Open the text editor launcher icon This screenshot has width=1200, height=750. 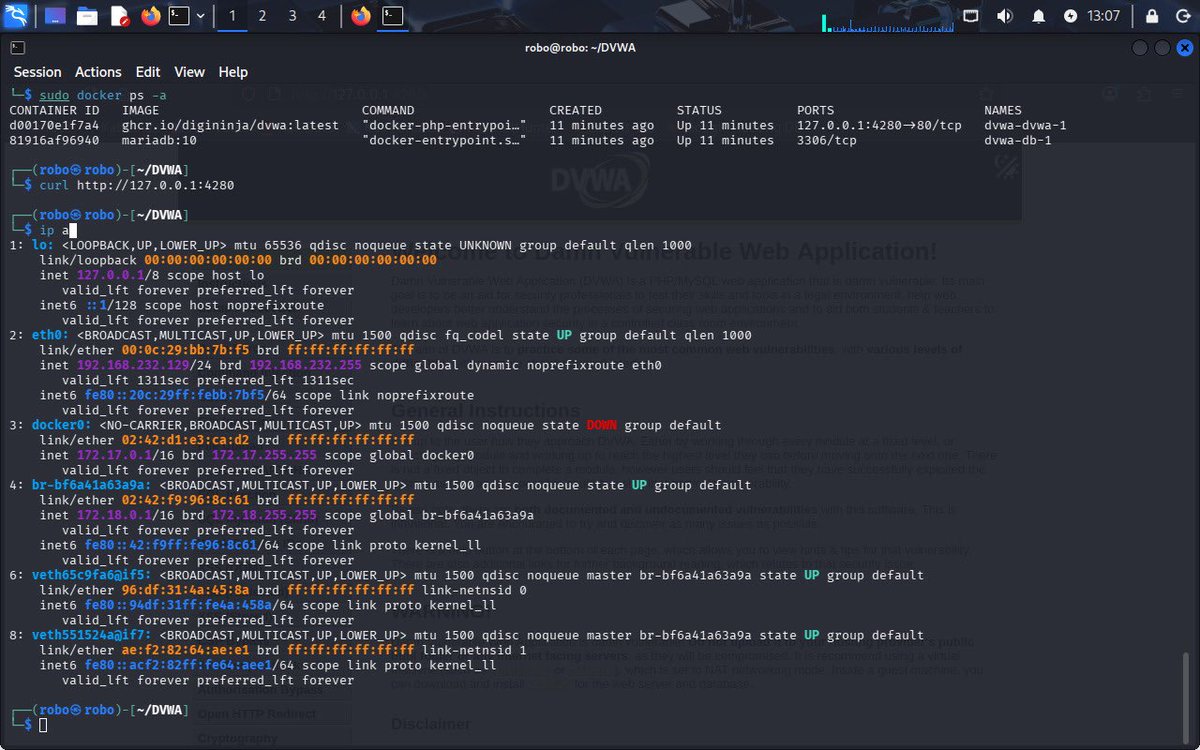[x=119, y=16]
